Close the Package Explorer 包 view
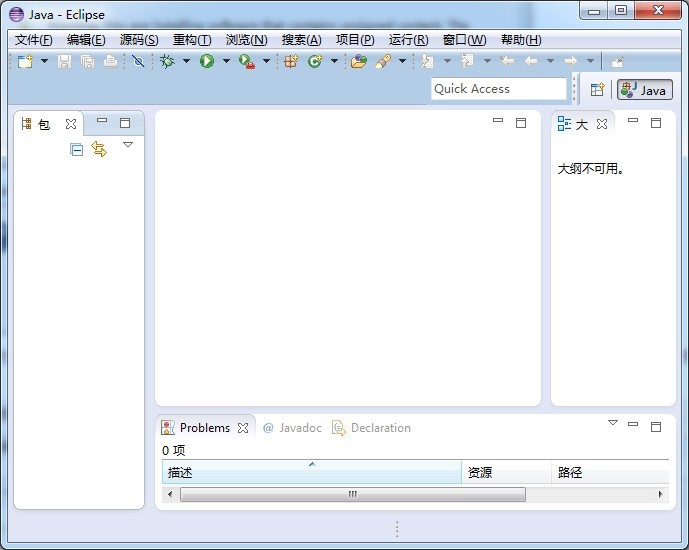 [x=71, y=124]
